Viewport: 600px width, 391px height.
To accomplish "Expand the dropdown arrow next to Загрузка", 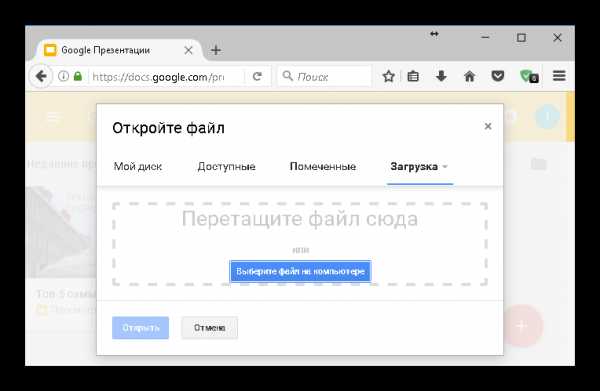I will [445, 167].
